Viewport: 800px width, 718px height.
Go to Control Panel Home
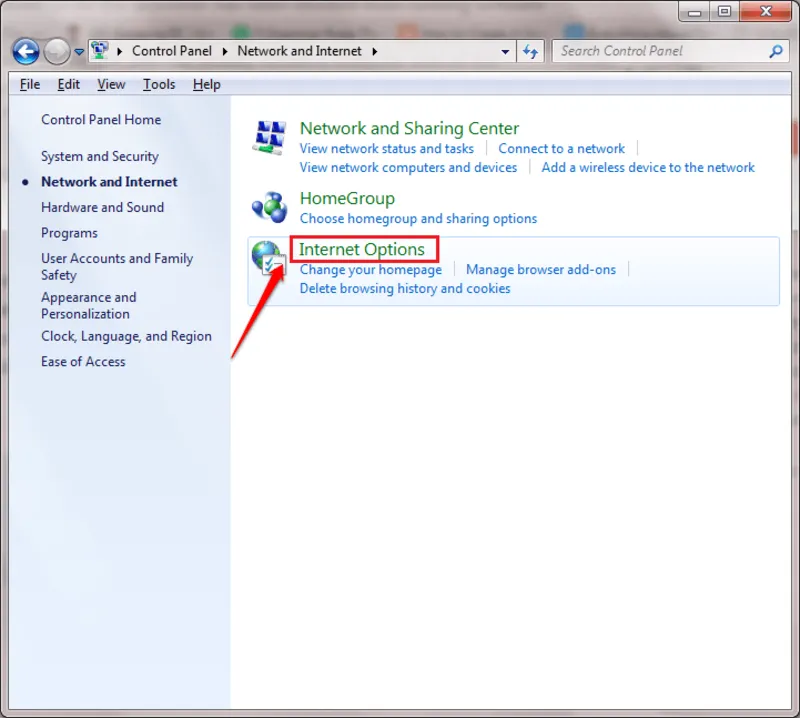[x=101, y=119]
